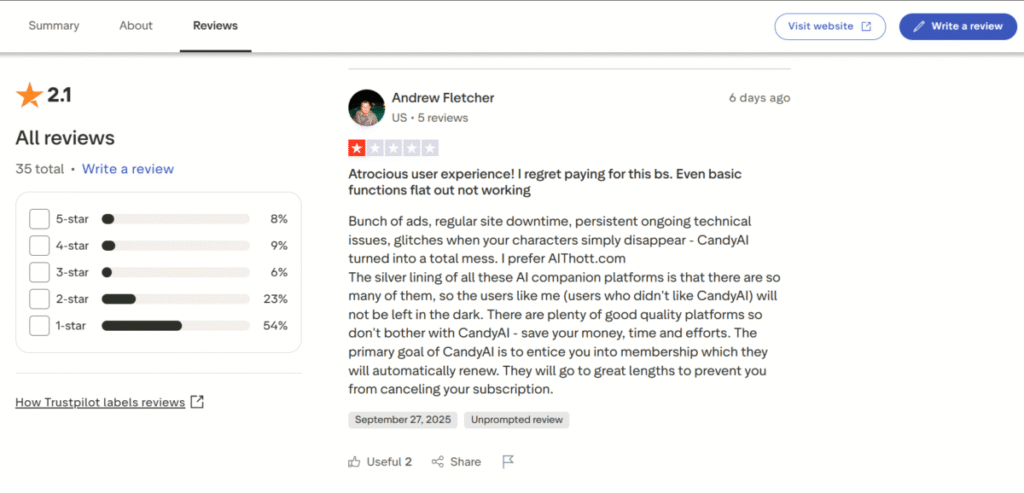Click the red one-star rating on review

[x=357, y=148]
